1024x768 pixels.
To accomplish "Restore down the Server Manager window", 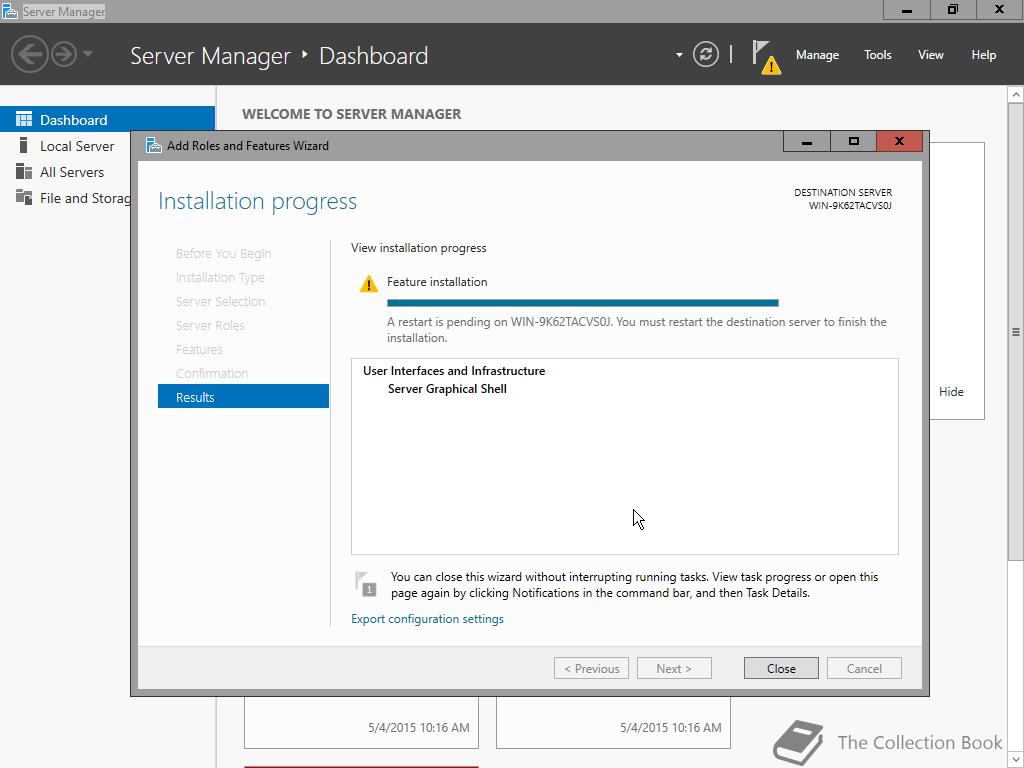I will click(953, 10).
